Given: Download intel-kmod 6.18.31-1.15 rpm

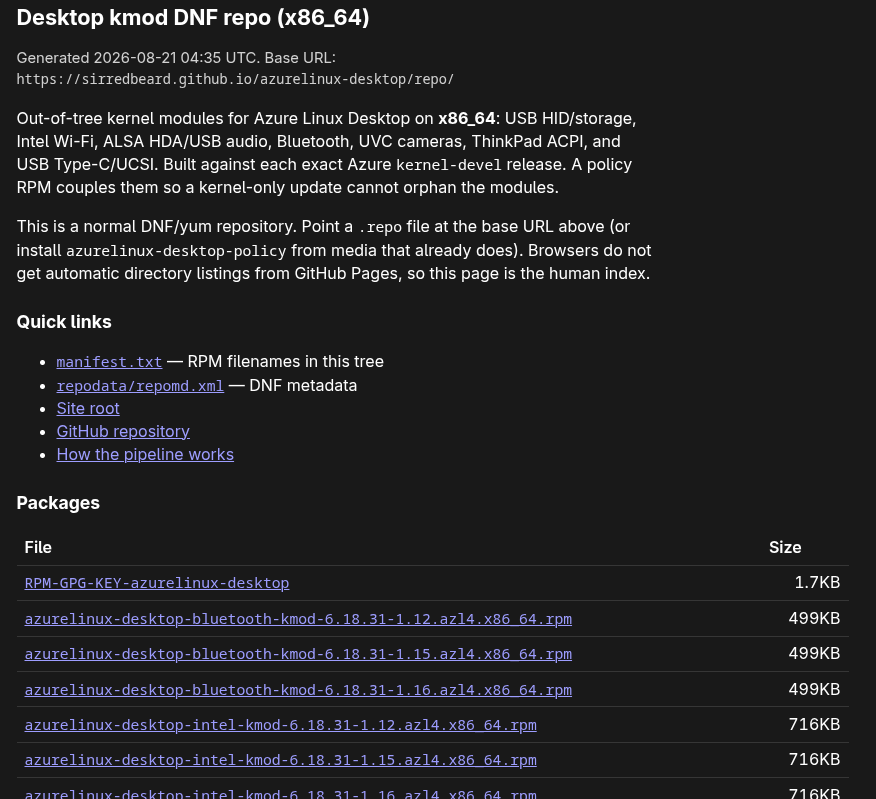Looking at the screenshot, I should pos(280,760).
